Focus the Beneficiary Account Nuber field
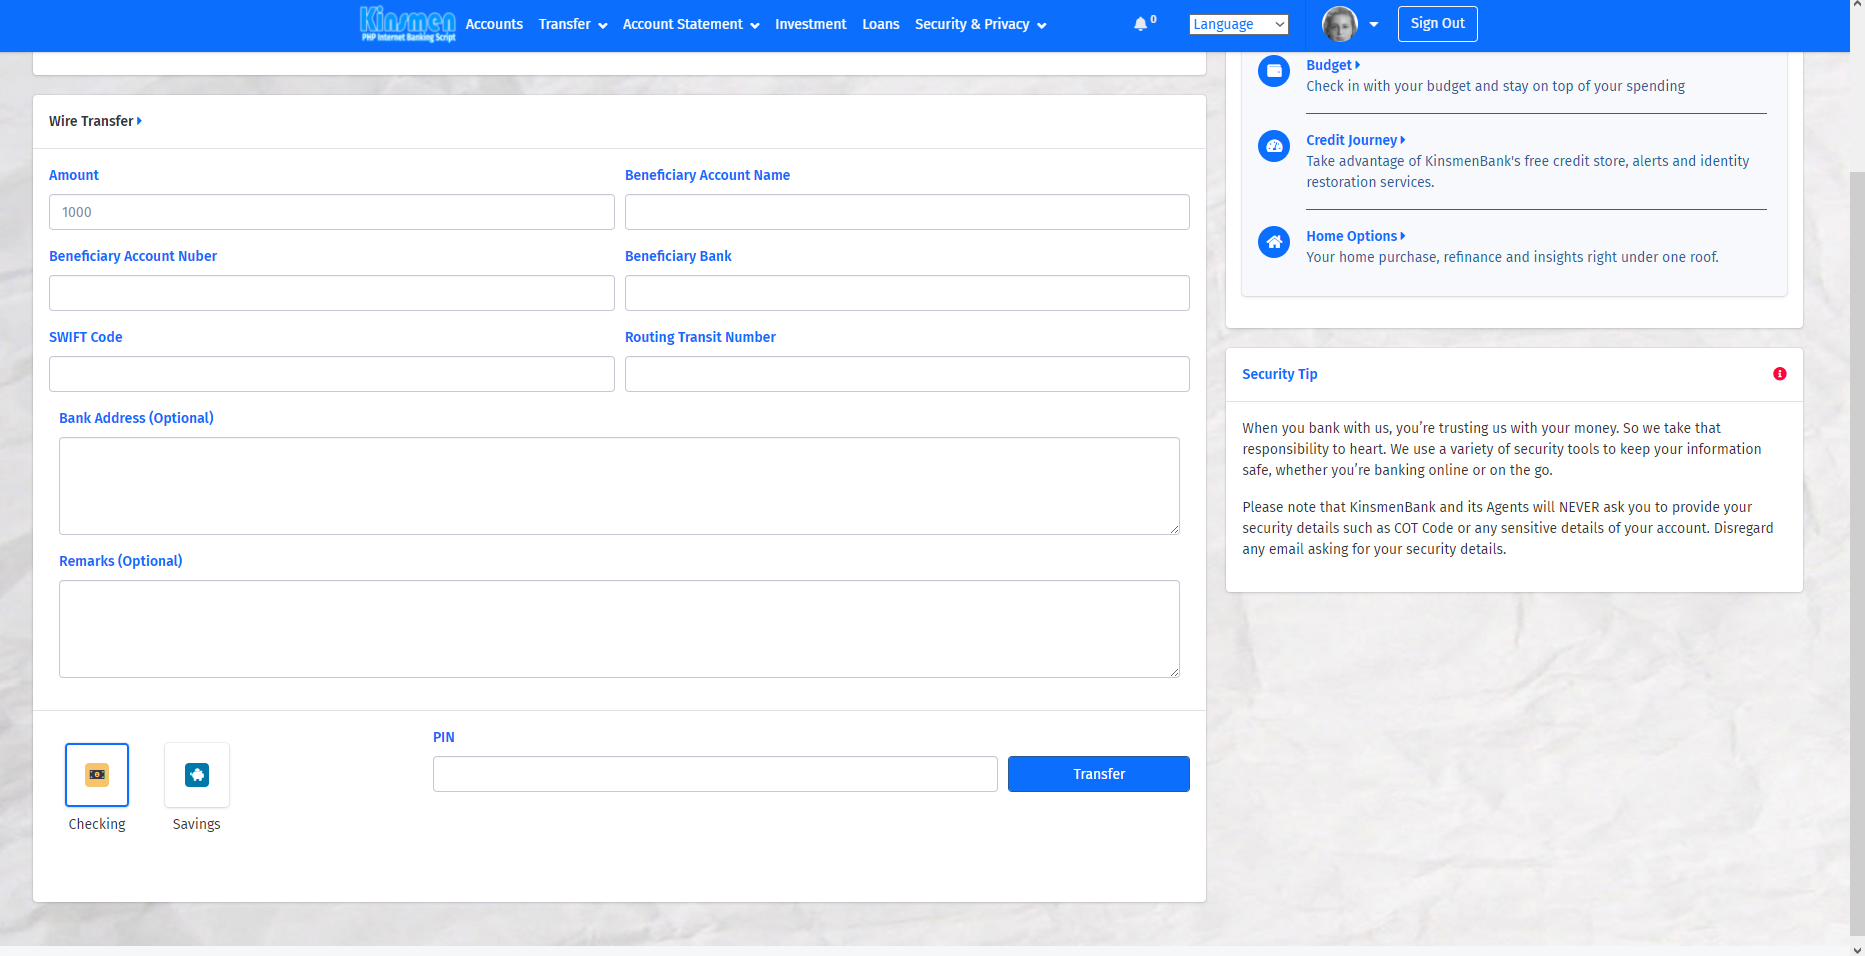 [x=331, y=293]
